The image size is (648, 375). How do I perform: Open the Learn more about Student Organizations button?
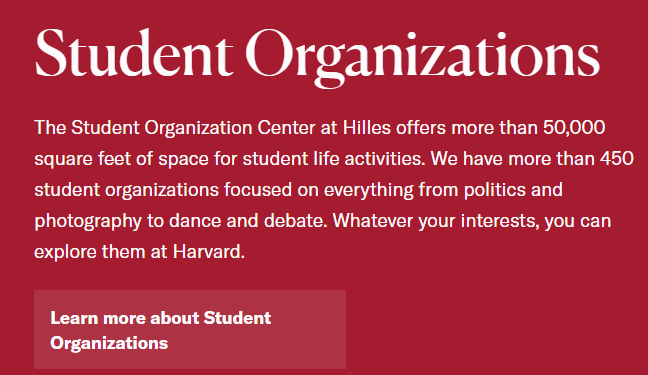coord(190,330)
